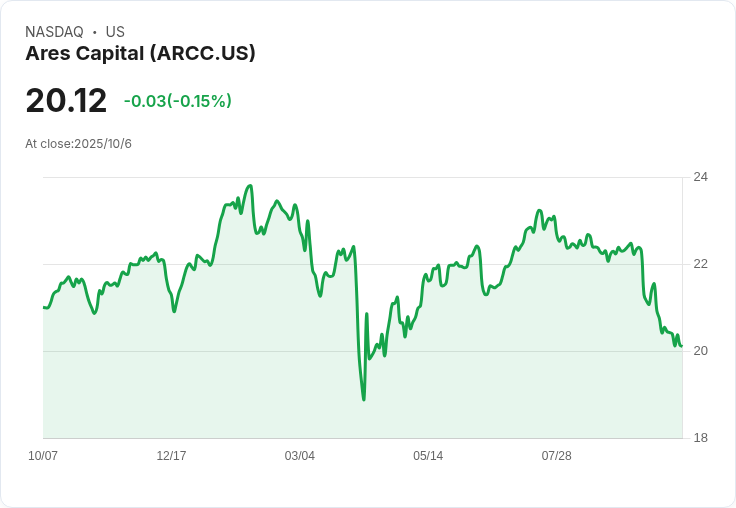Click the NASDAQ exchange label
Image resolution: width=736 pixels, height=508 pixels.
click(x=54, y=32)
